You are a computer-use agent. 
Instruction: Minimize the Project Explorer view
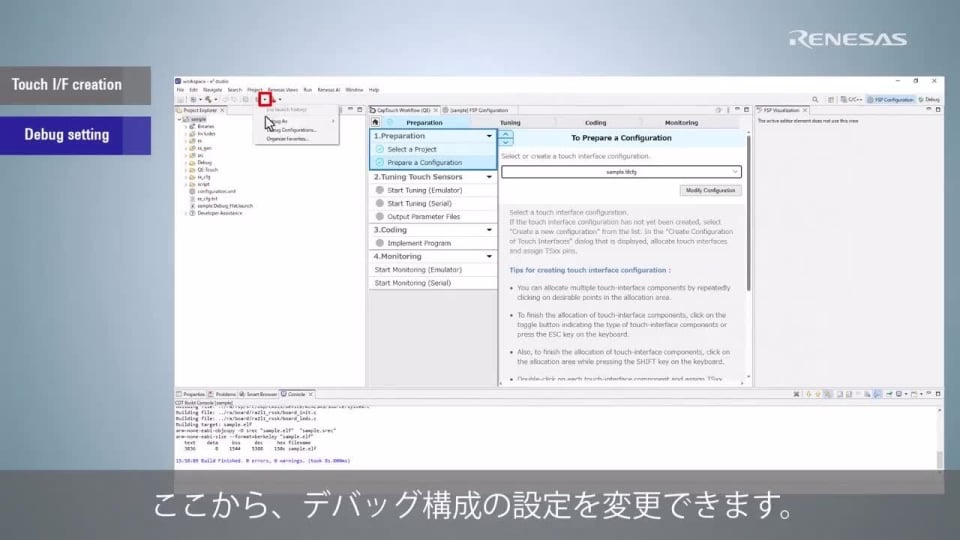[x=351, y=110]
